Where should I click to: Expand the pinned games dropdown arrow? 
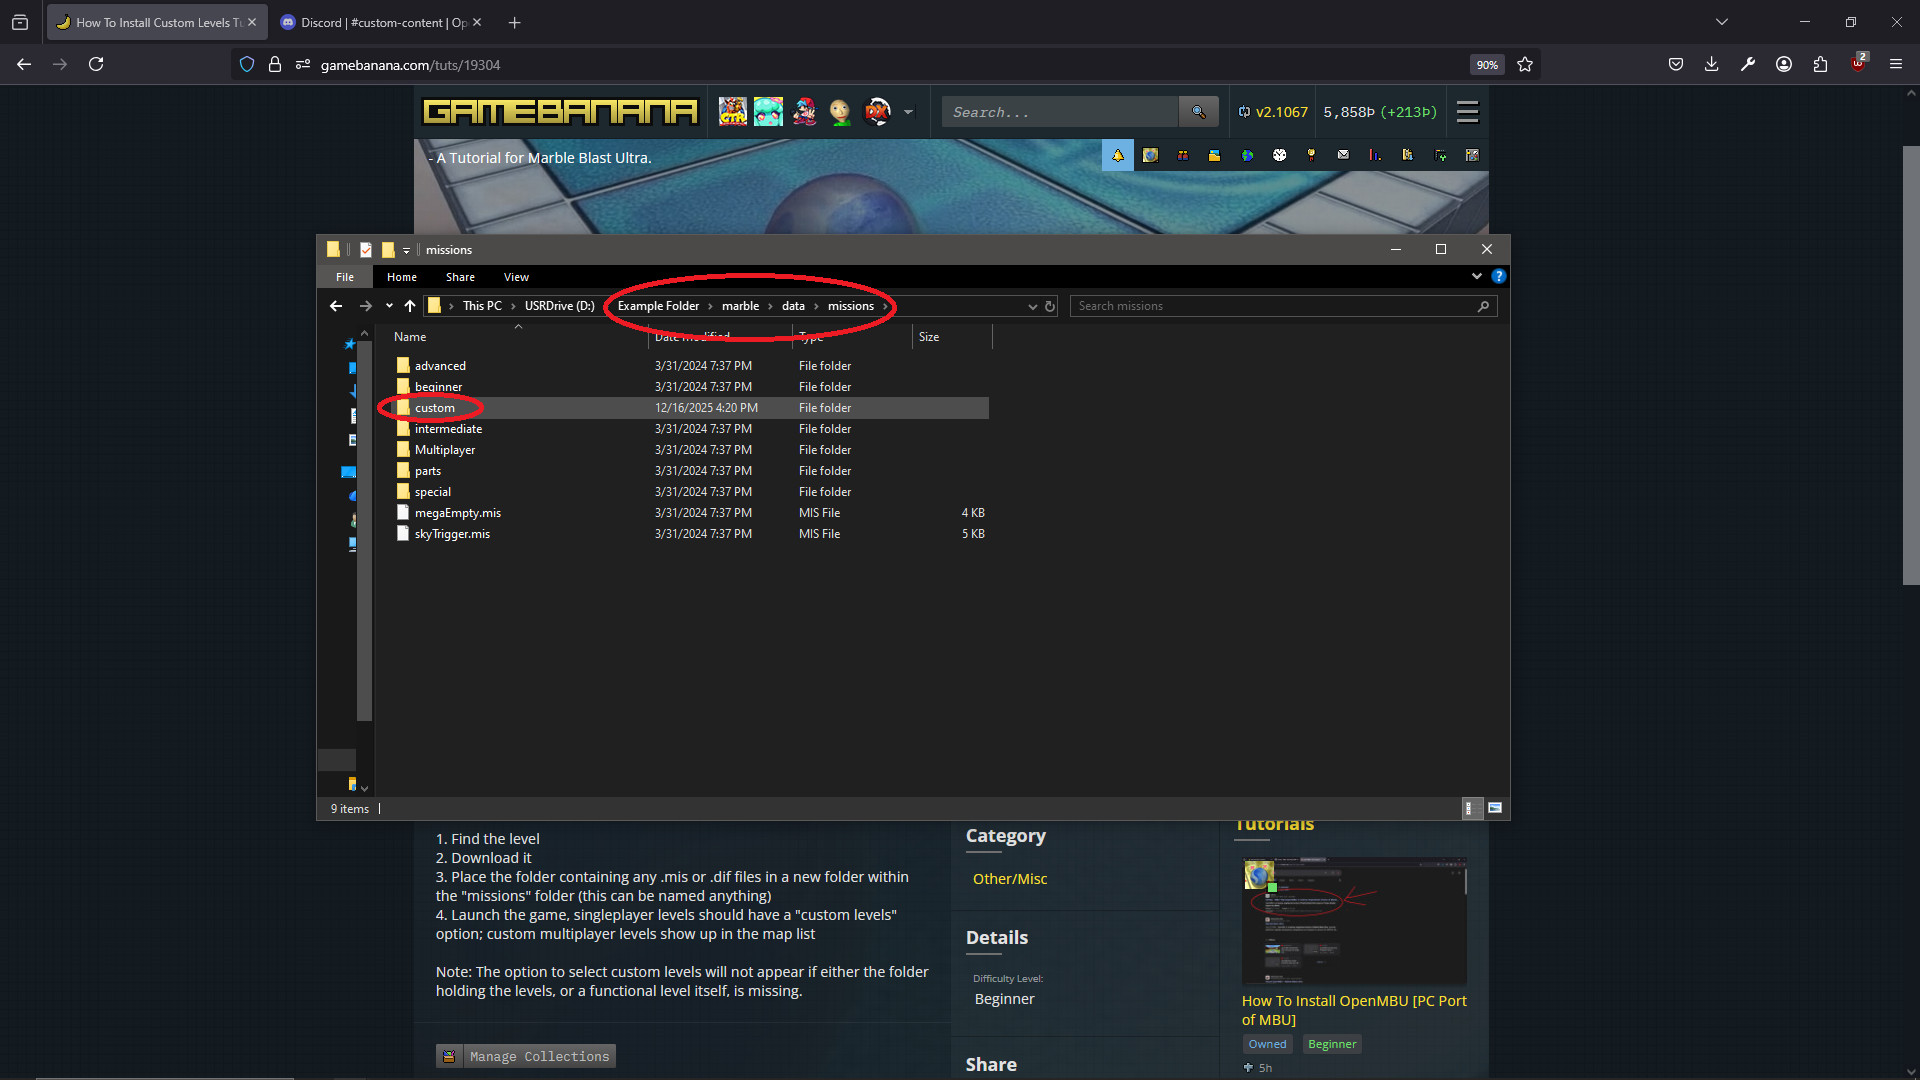point(908,112)
